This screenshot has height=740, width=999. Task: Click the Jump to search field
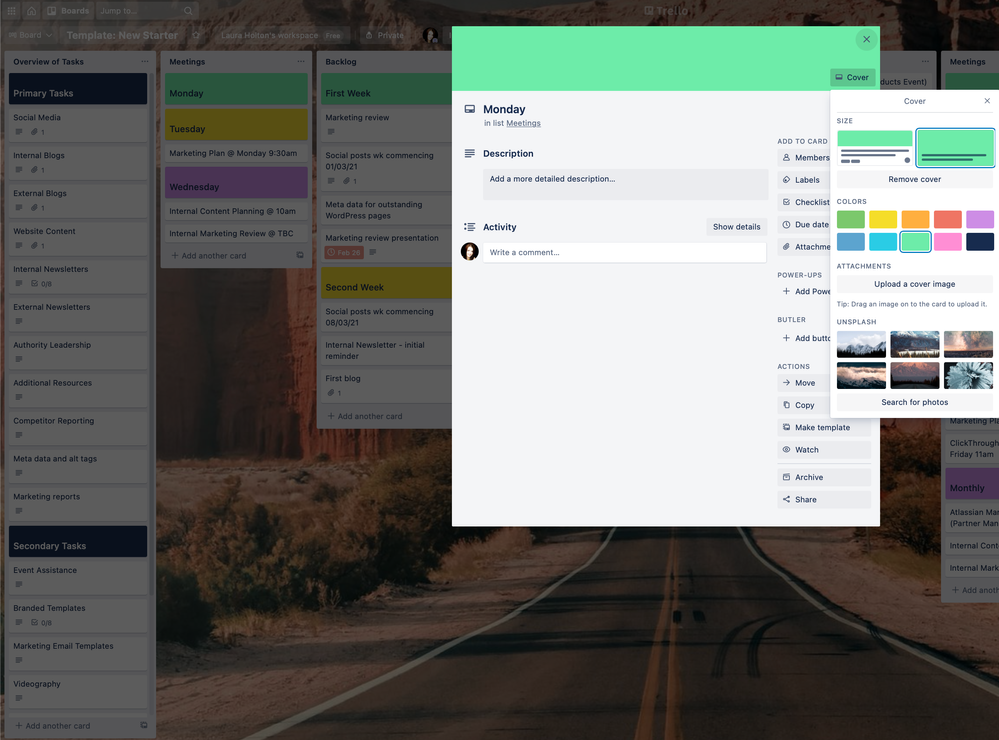pos(147,11)
